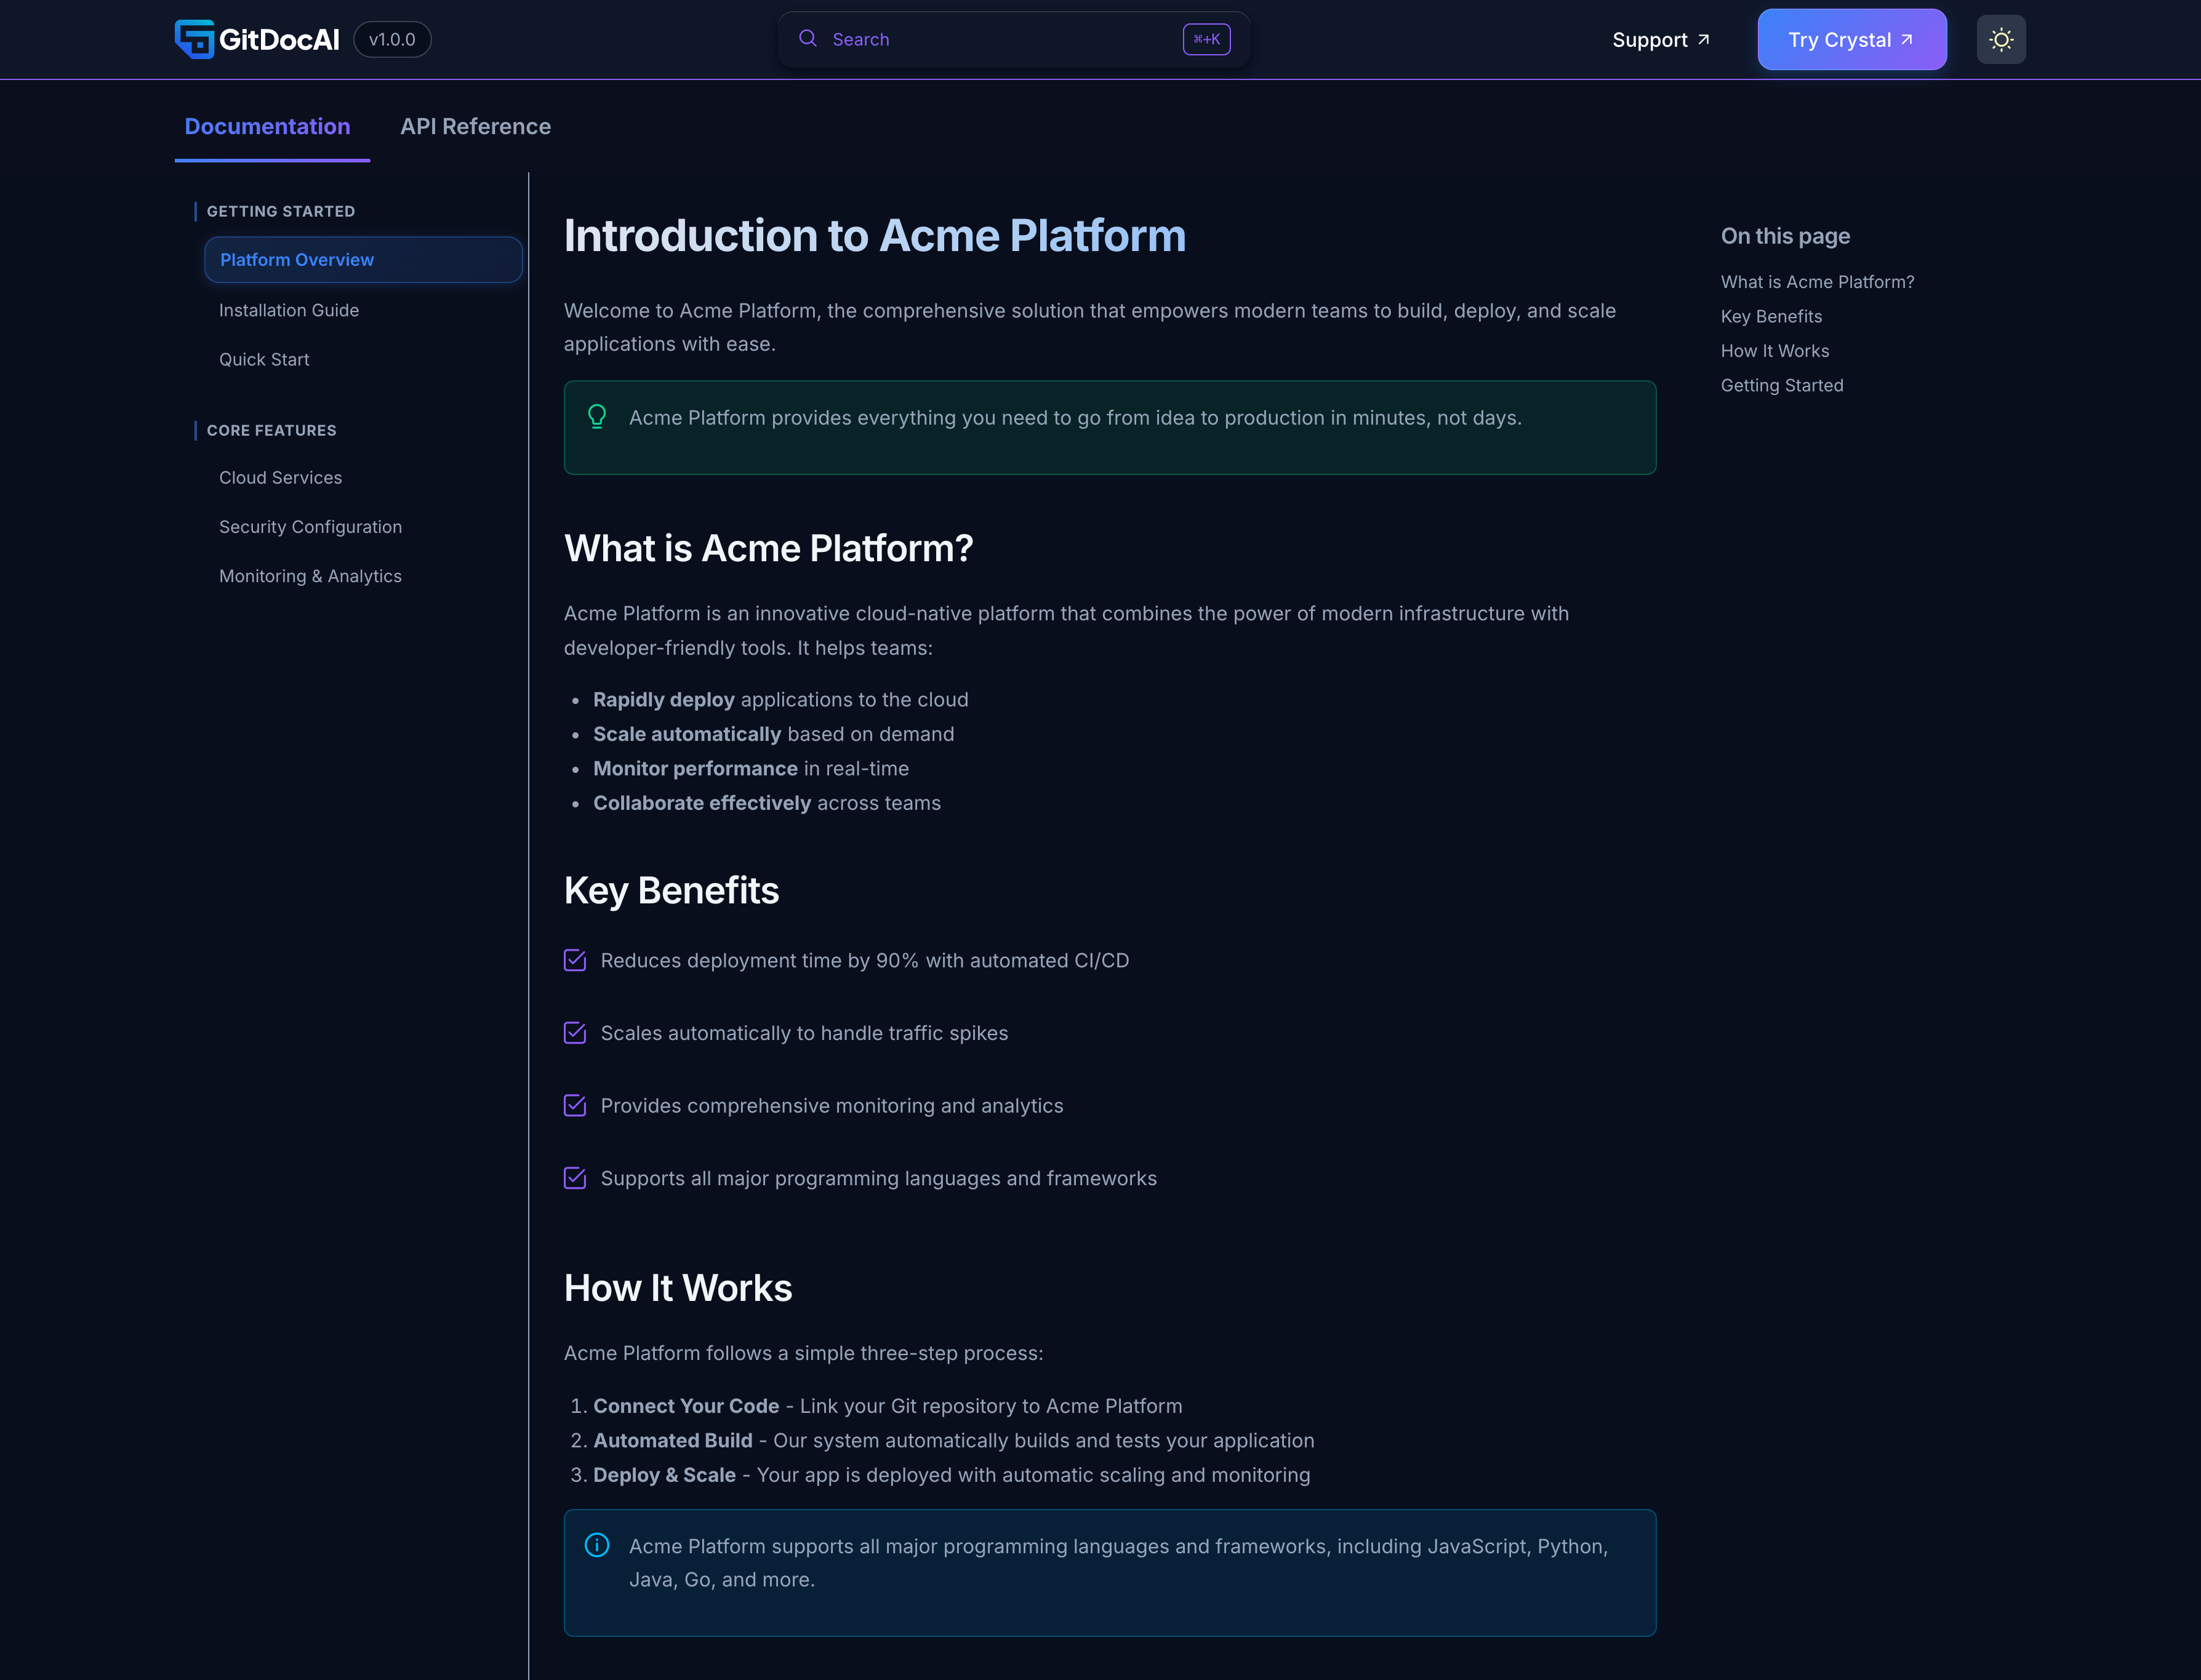Viewport: 2201px width, 1680px height.
Task: Focus the Search input field
Action: pyautogui.click(x=1000, y=39)
